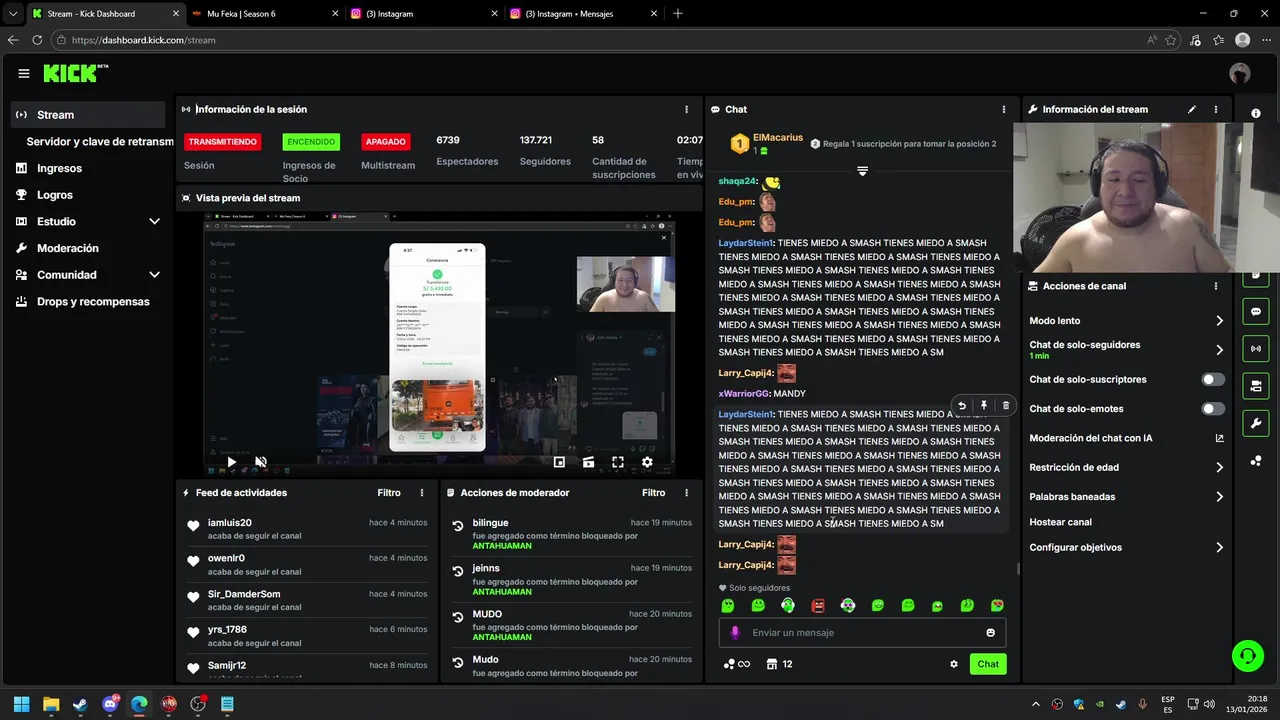Revert the bilingue blocked term action
The height and width of the screenshot is (720, 1280).
(x=458, y=526)
